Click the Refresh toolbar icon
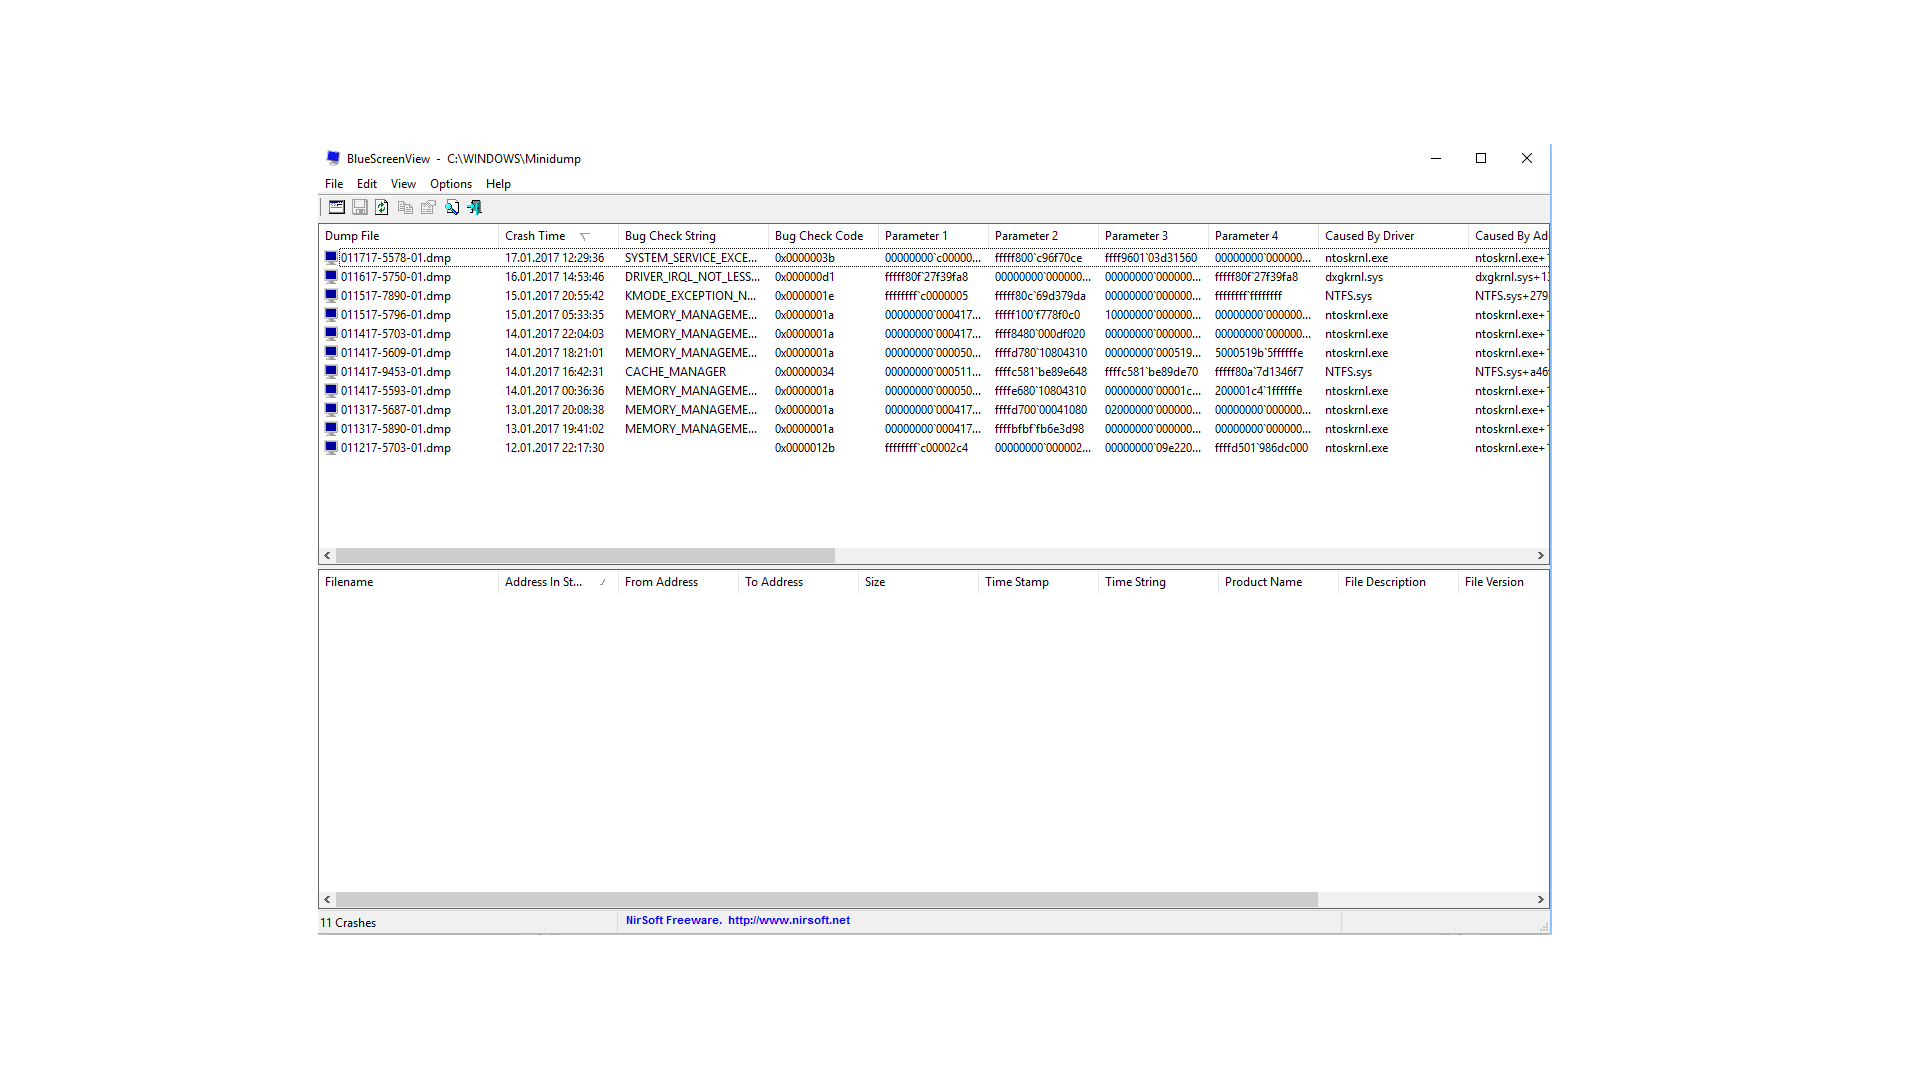This screenshot has height=1080, width=1920. 382,207
